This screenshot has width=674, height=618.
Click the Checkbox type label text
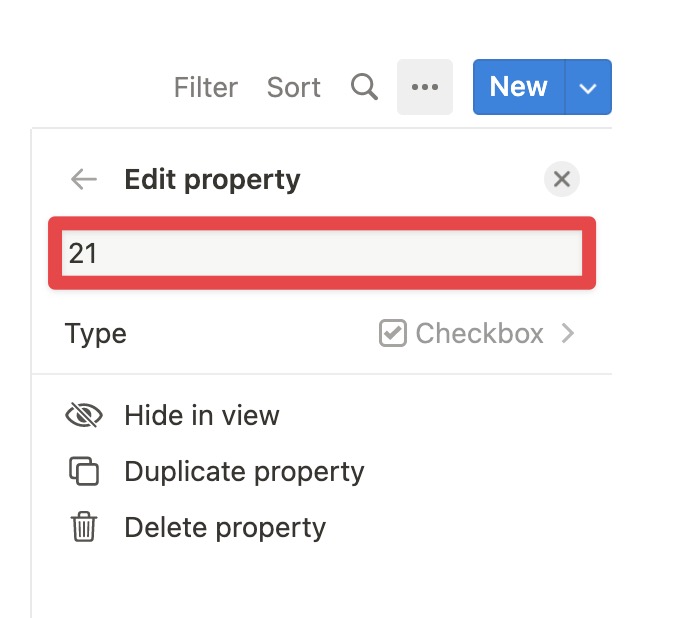pos(480,333)
